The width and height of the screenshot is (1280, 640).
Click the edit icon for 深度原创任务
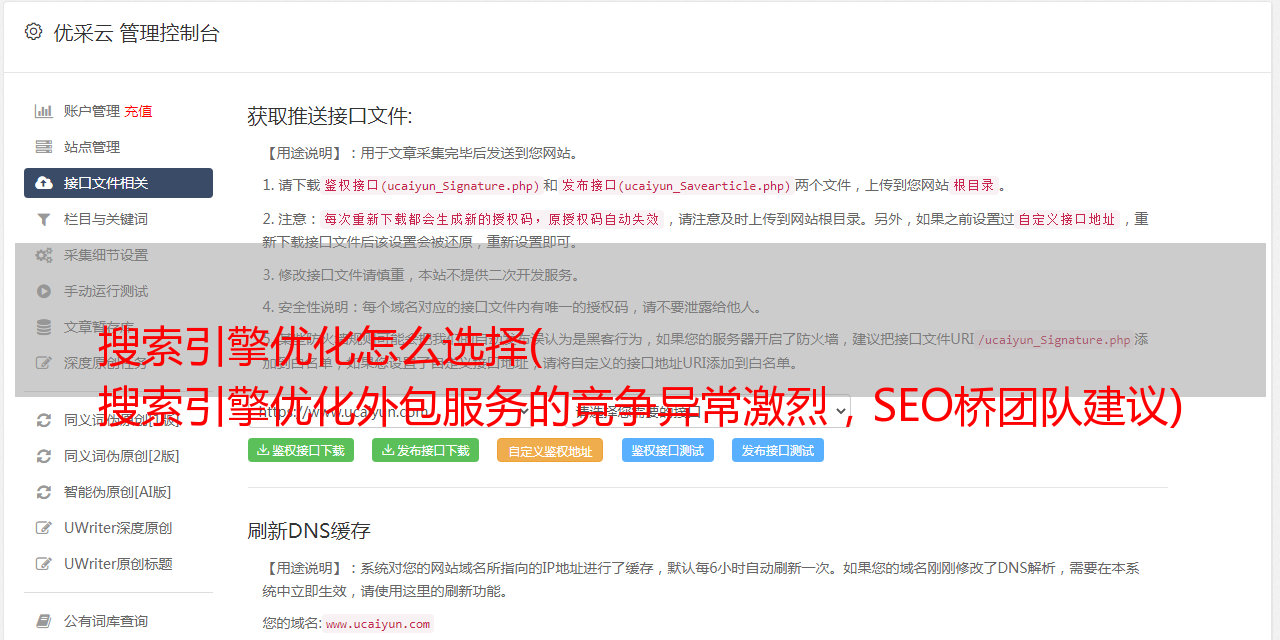pyautogui.click(x=44, y=363)
